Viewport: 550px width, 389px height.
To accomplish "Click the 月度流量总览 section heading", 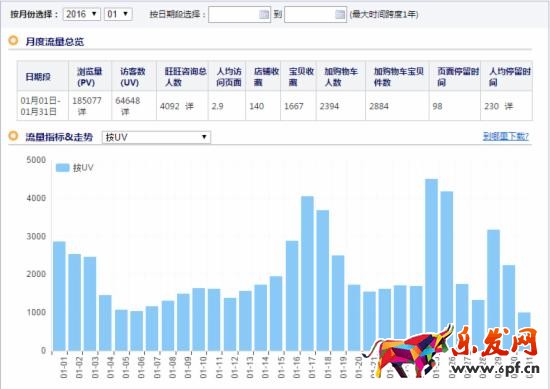I will pyautogui.click(x=54, y=41).
